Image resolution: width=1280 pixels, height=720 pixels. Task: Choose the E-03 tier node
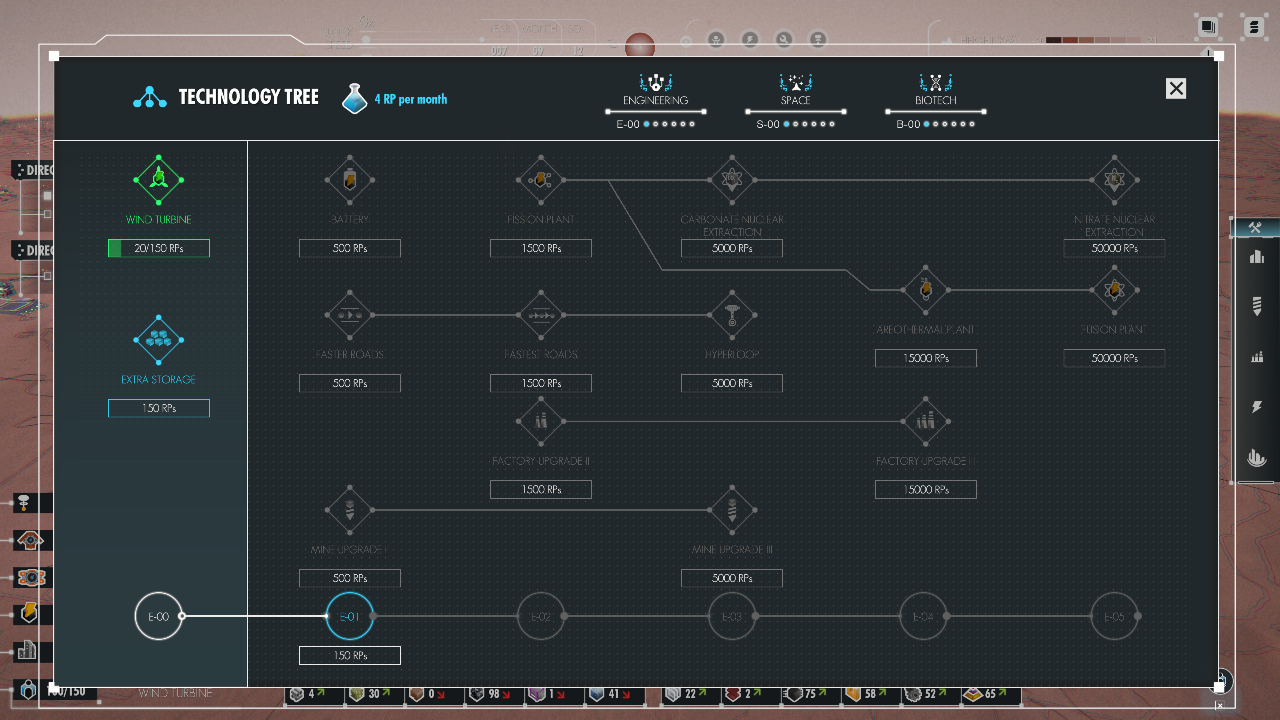pos(732,616)
